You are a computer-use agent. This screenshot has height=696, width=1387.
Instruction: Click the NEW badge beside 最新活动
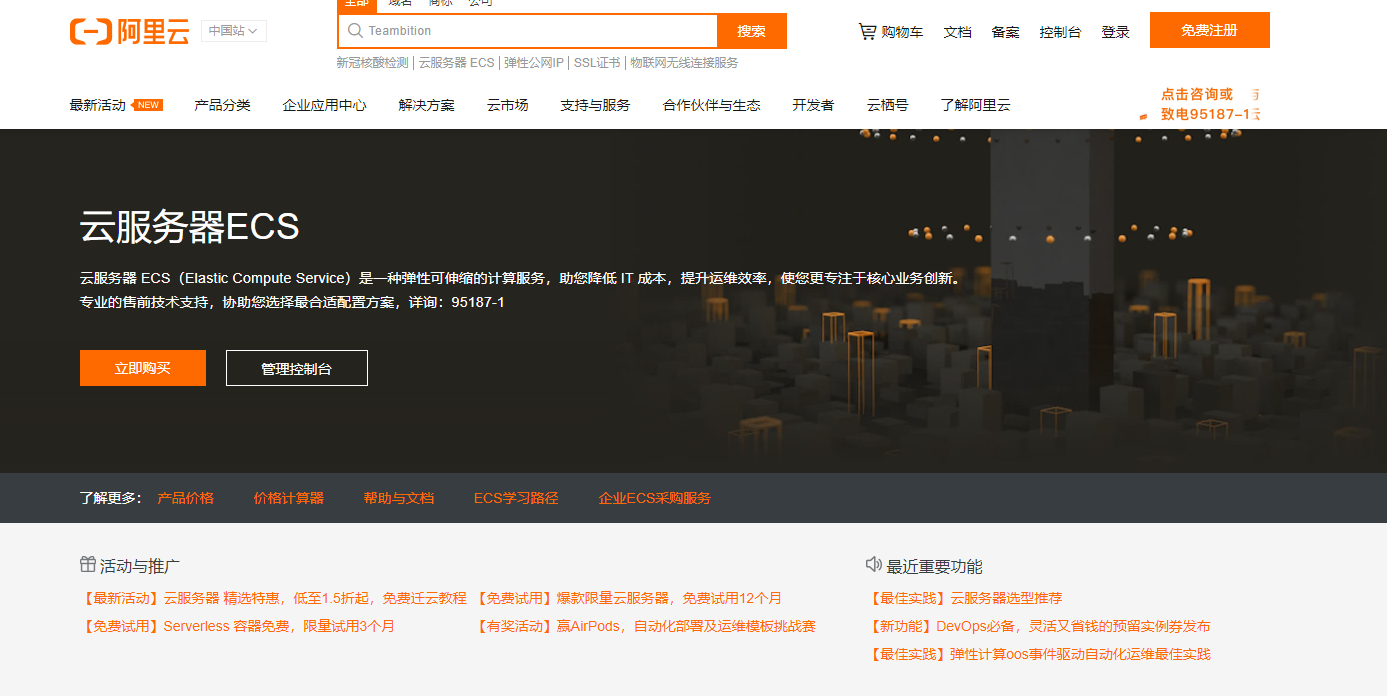coord(148,105)
